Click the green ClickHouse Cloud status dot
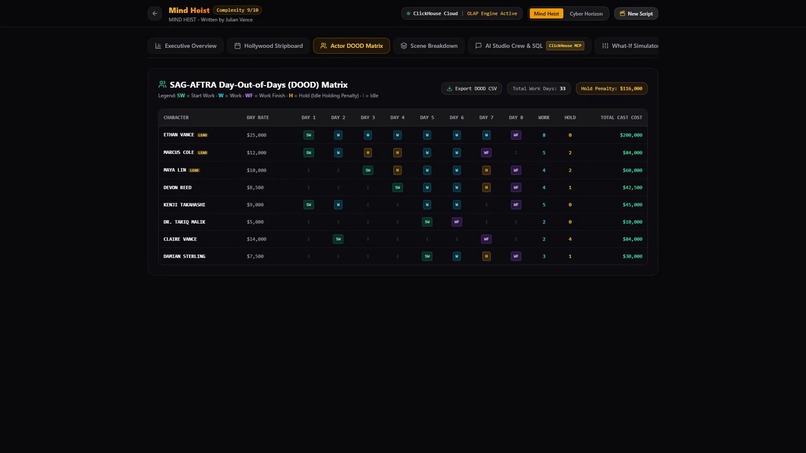Image resolution: width=806 pixels, height=453 pixels. tap(409, 13)
